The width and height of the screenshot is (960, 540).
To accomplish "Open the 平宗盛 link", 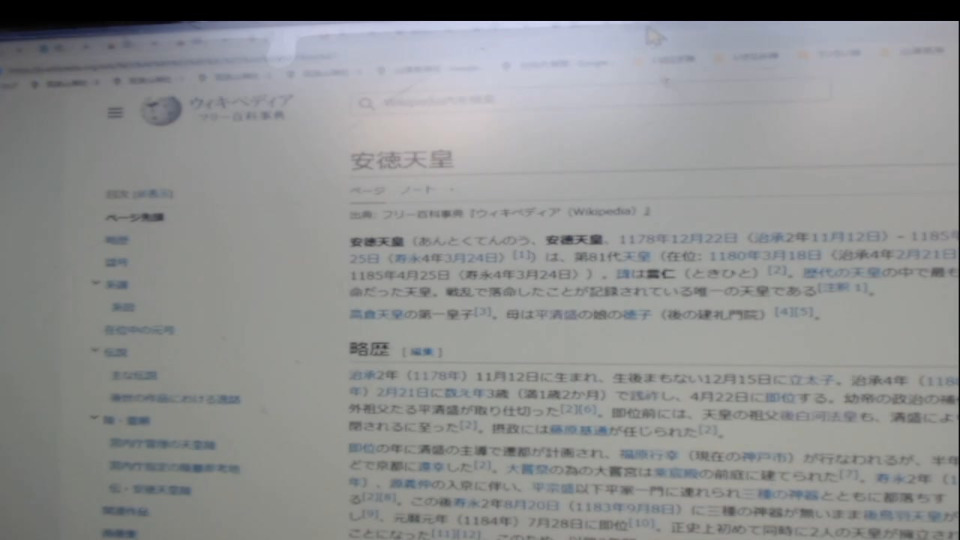I will click(x=553, y=488).
